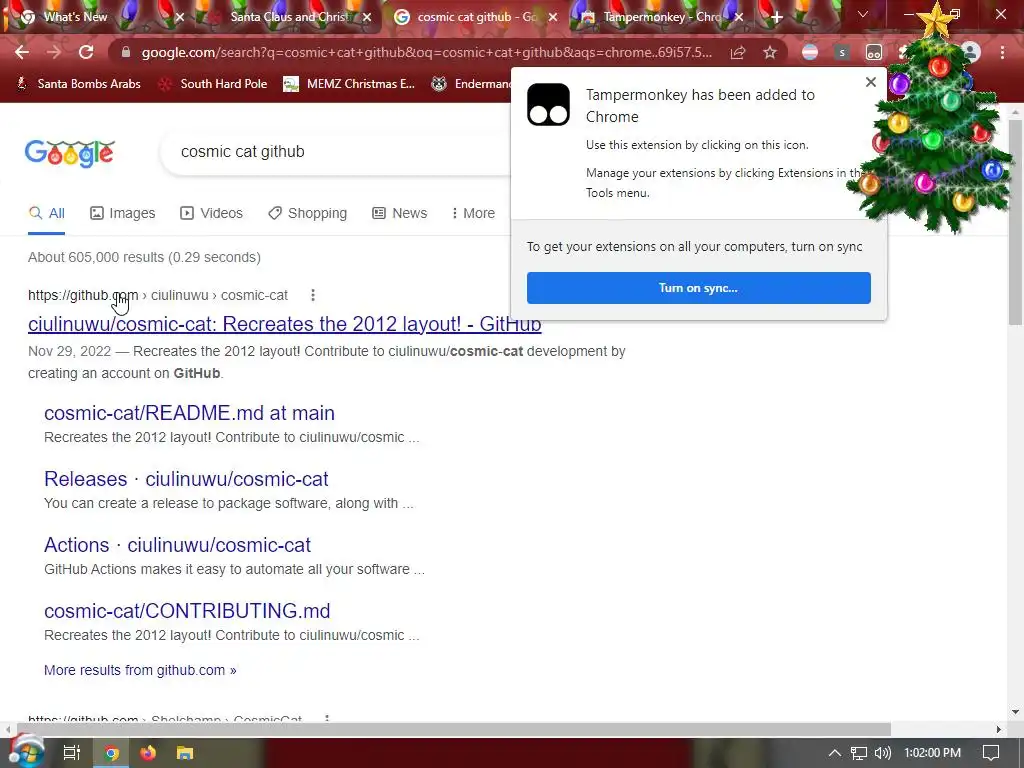Screen dimensions: 1024x768
Task: Open the network status tray icon
Action: [x=859, y=753]
